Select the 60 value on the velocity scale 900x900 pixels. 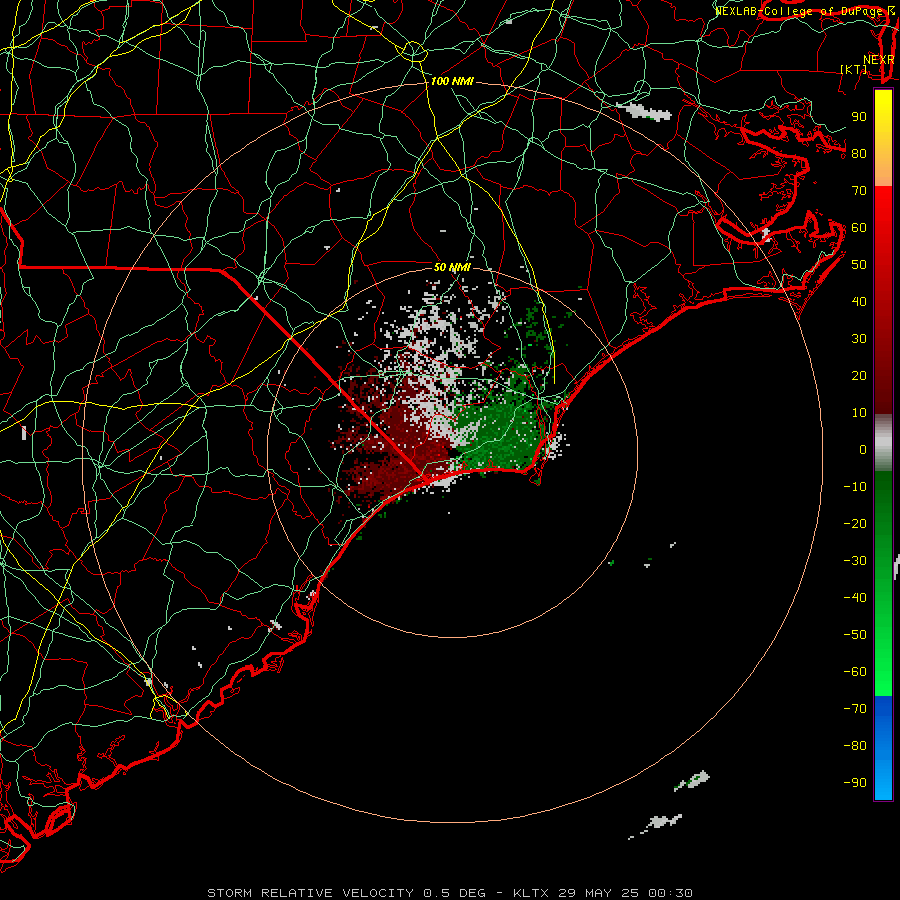[859, 227]
